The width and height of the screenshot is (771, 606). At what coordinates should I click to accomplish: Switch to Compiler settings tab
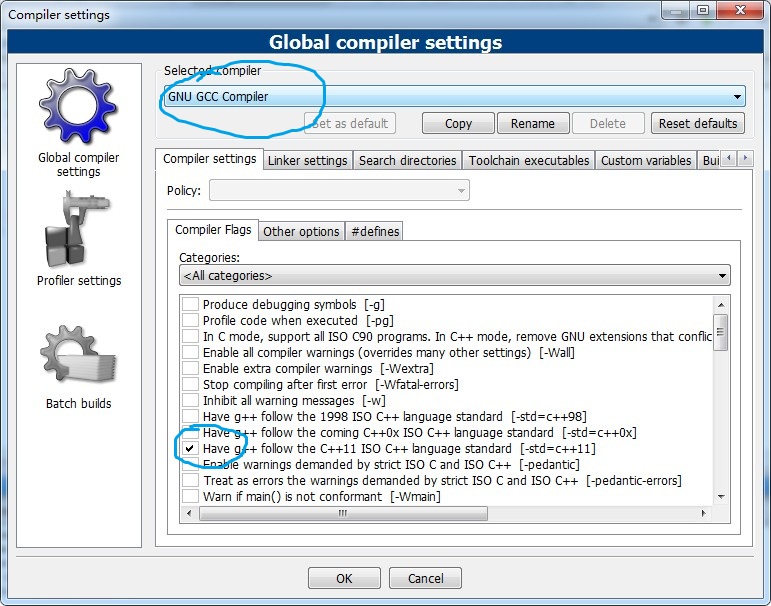point(209,159)
